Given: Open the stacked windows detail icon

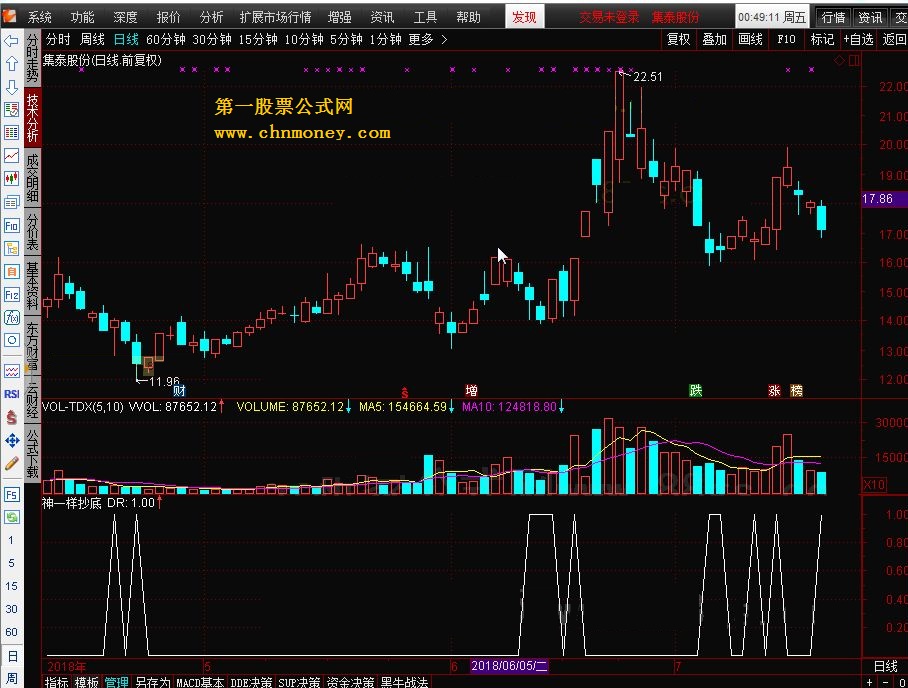Looking at the screenshot, I should tap(11, 202).
